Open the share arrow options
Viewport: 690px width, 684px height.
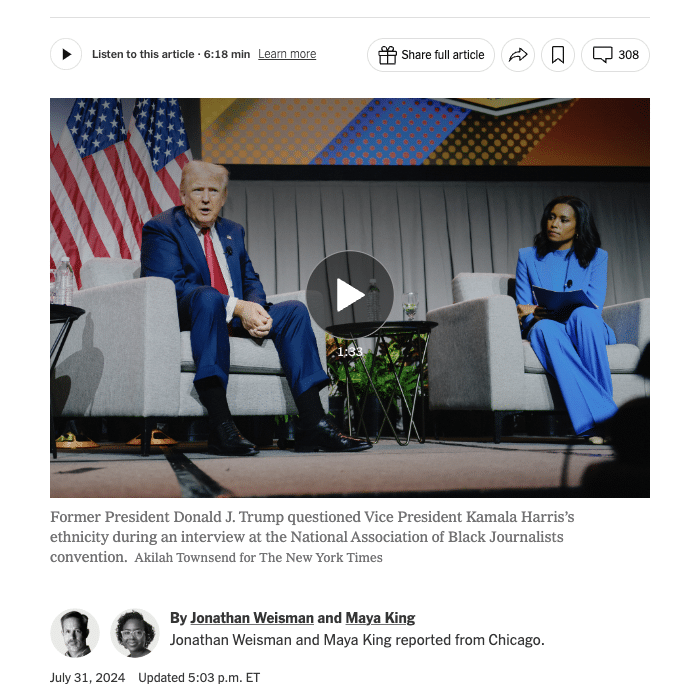[518, 55]
